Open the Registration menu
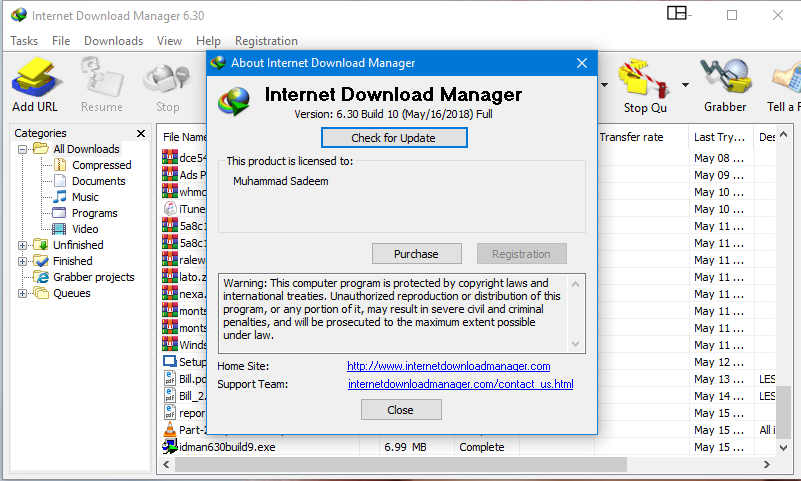This screenshot has width=801, height=481. [266, 41]
